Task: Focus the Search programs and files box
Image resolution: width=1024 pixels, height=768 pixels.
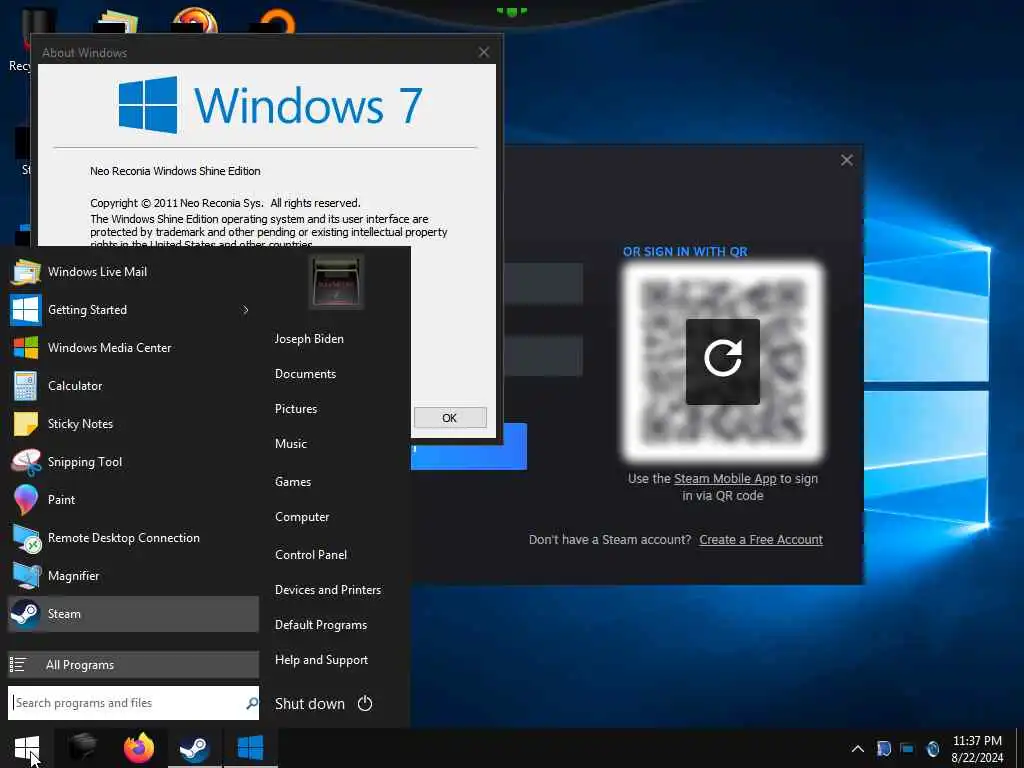Action: click(x=133, y=703)
